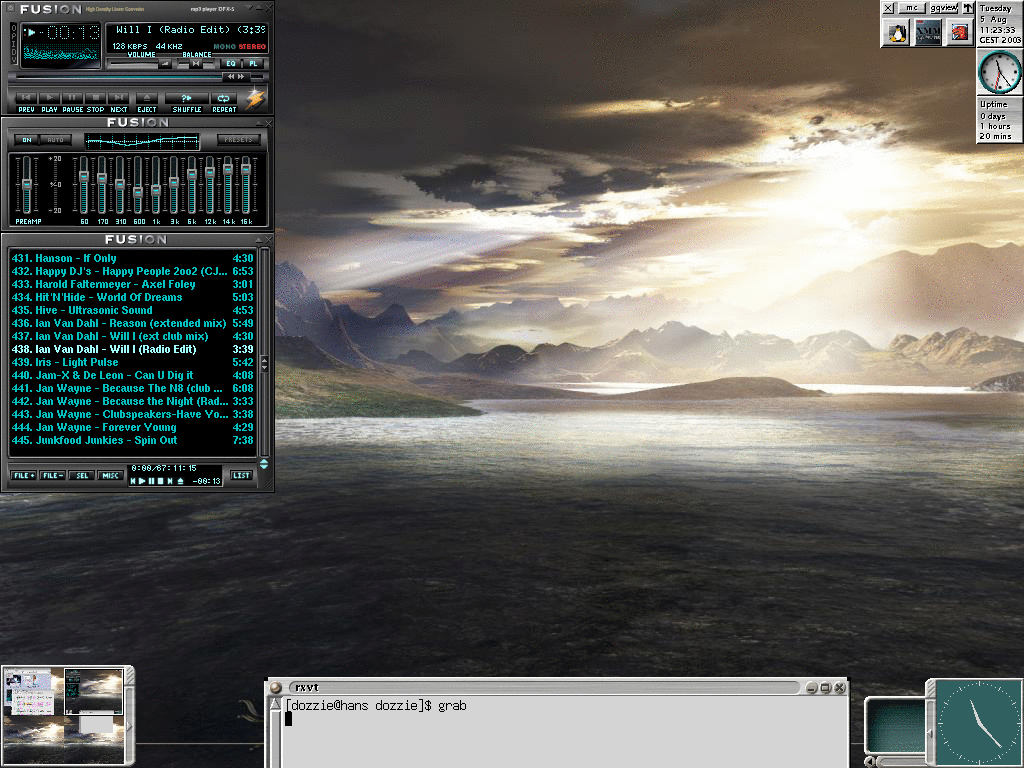Viewport: 1024px width, 768px height.
Task: Launch mc from the desktop panel
Action: (912, 8)
